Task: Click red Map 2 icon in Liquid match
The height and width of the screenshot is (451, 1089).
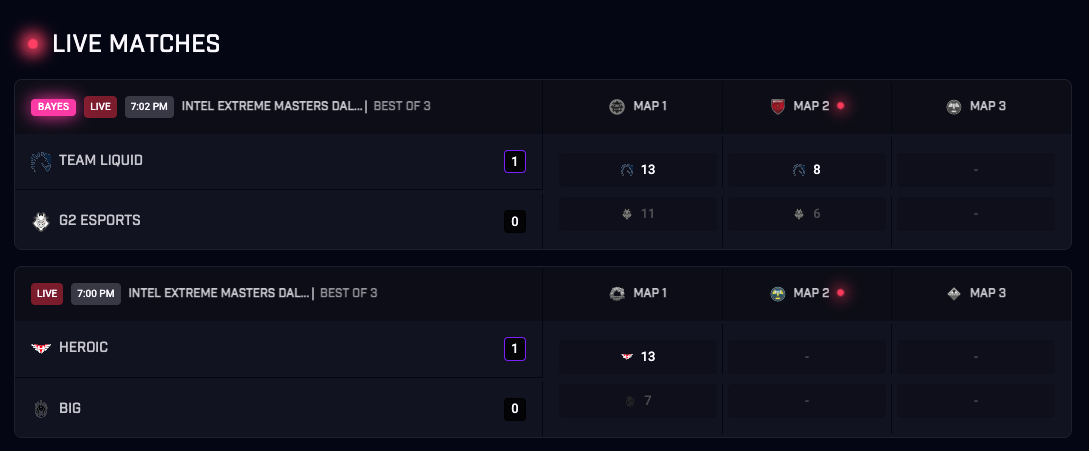Action: tap(779, 106)
